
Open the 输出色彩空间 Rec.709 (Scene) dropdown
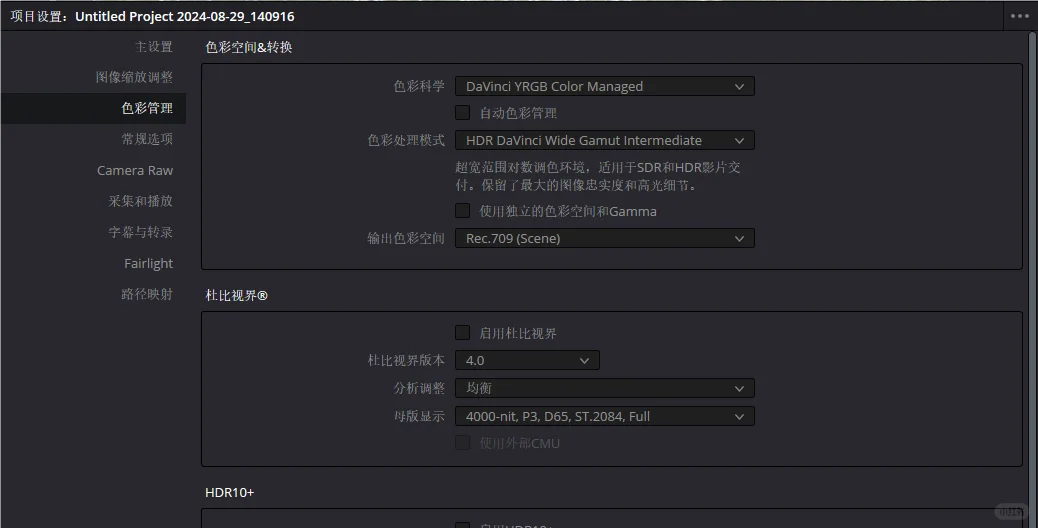coord(604,238)
